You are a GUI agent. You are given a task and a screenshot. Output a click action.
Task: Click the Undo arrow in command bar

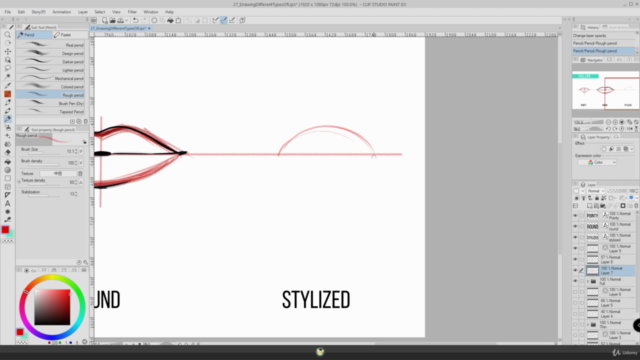pos(135,20)
